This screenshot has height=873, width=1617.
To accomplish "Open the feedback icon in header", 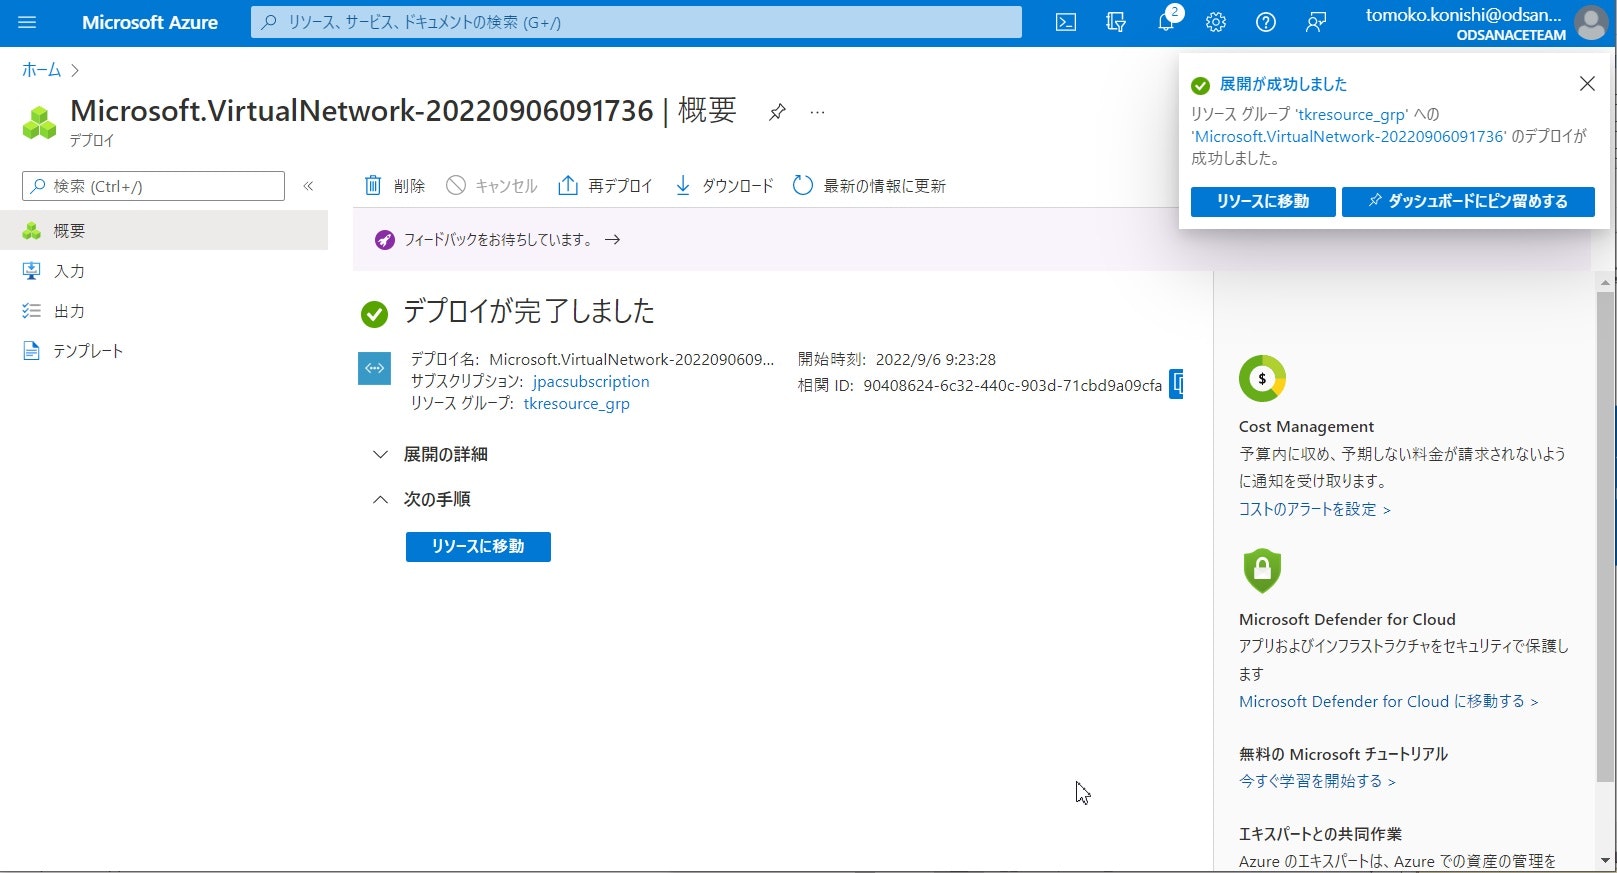I will [x=1316, y=22].
